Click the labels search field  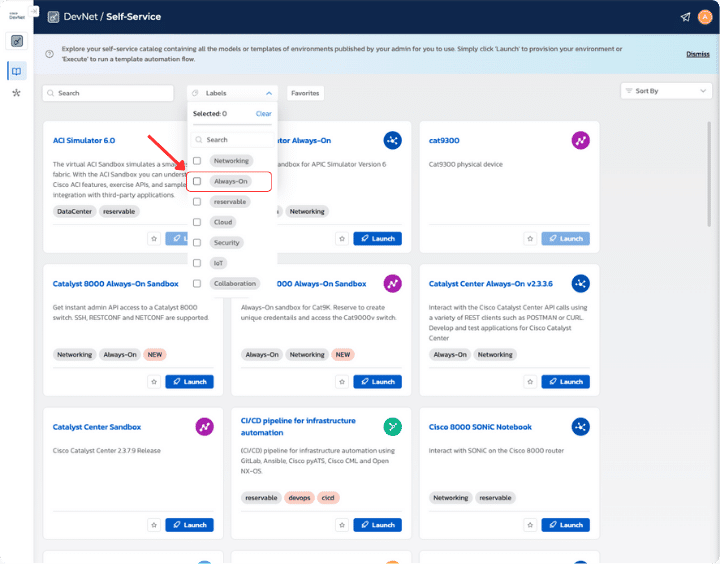(x=232, y=140)
